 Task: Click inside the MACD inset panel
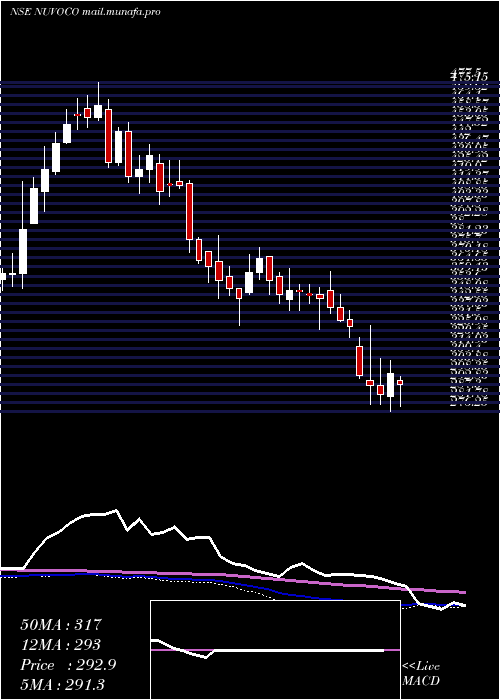point(275,650)
